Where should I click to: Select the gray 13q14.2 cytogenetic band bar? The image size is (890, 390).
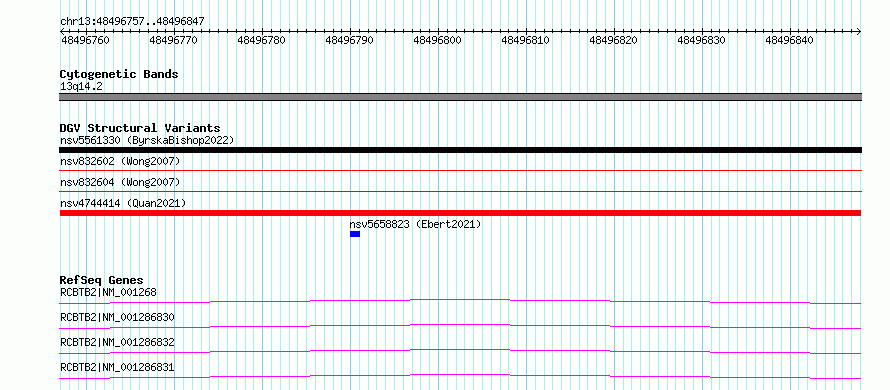460,97
